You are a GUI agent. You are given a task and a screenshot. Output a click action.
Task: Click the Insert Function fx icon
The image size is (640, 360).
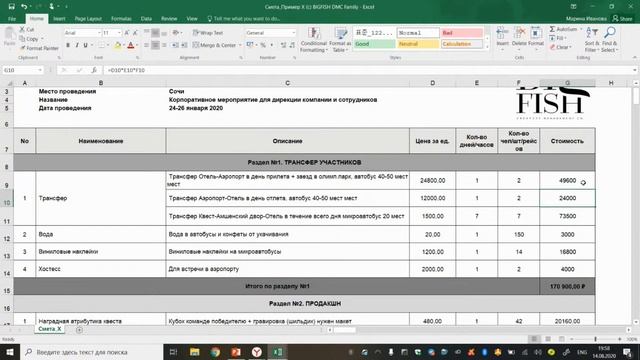click(93, 70)
